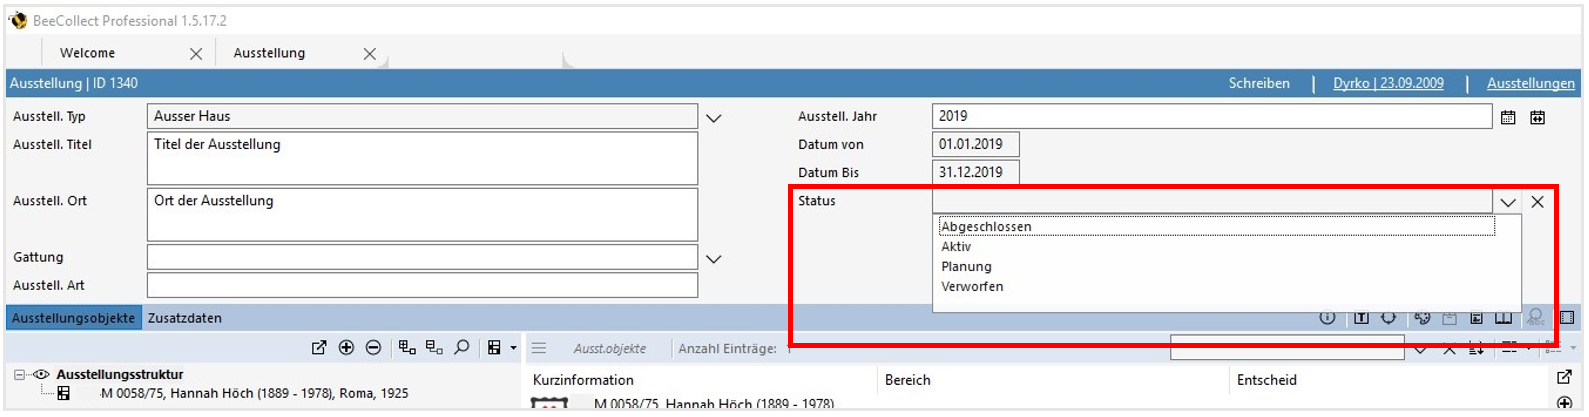Select the tree item M 0058/75, Hannah Höch
The image size is (1589, 417).
(x=254, y=394)
